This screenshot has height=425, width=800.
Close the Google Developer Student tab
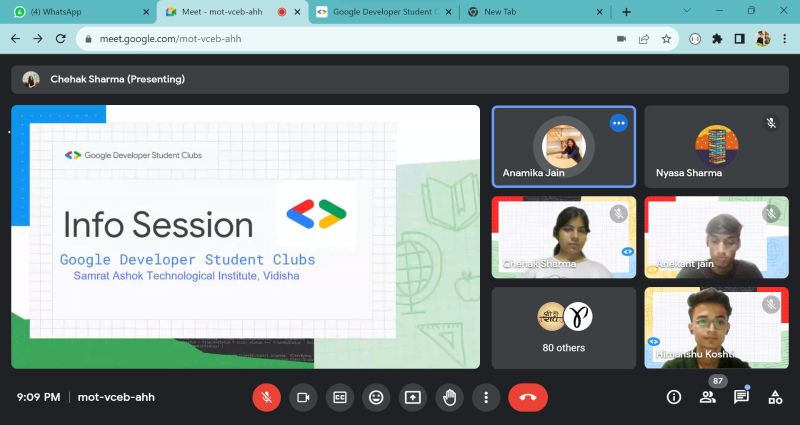[x=448, y=12]
